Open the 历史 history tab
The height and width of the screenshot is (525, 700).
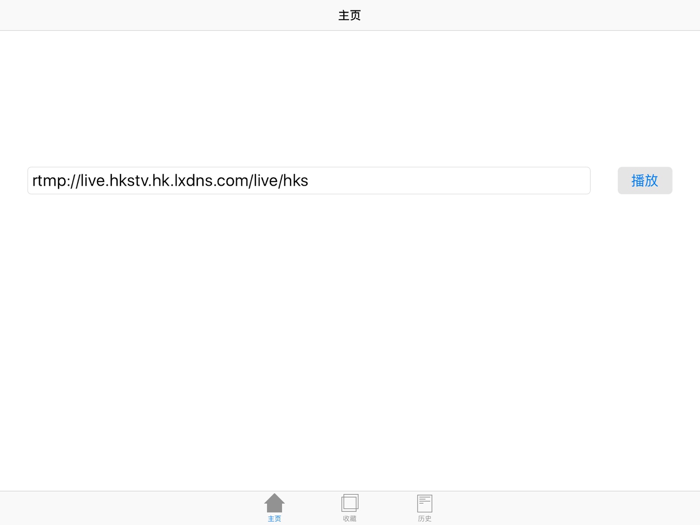click(425, 508)
